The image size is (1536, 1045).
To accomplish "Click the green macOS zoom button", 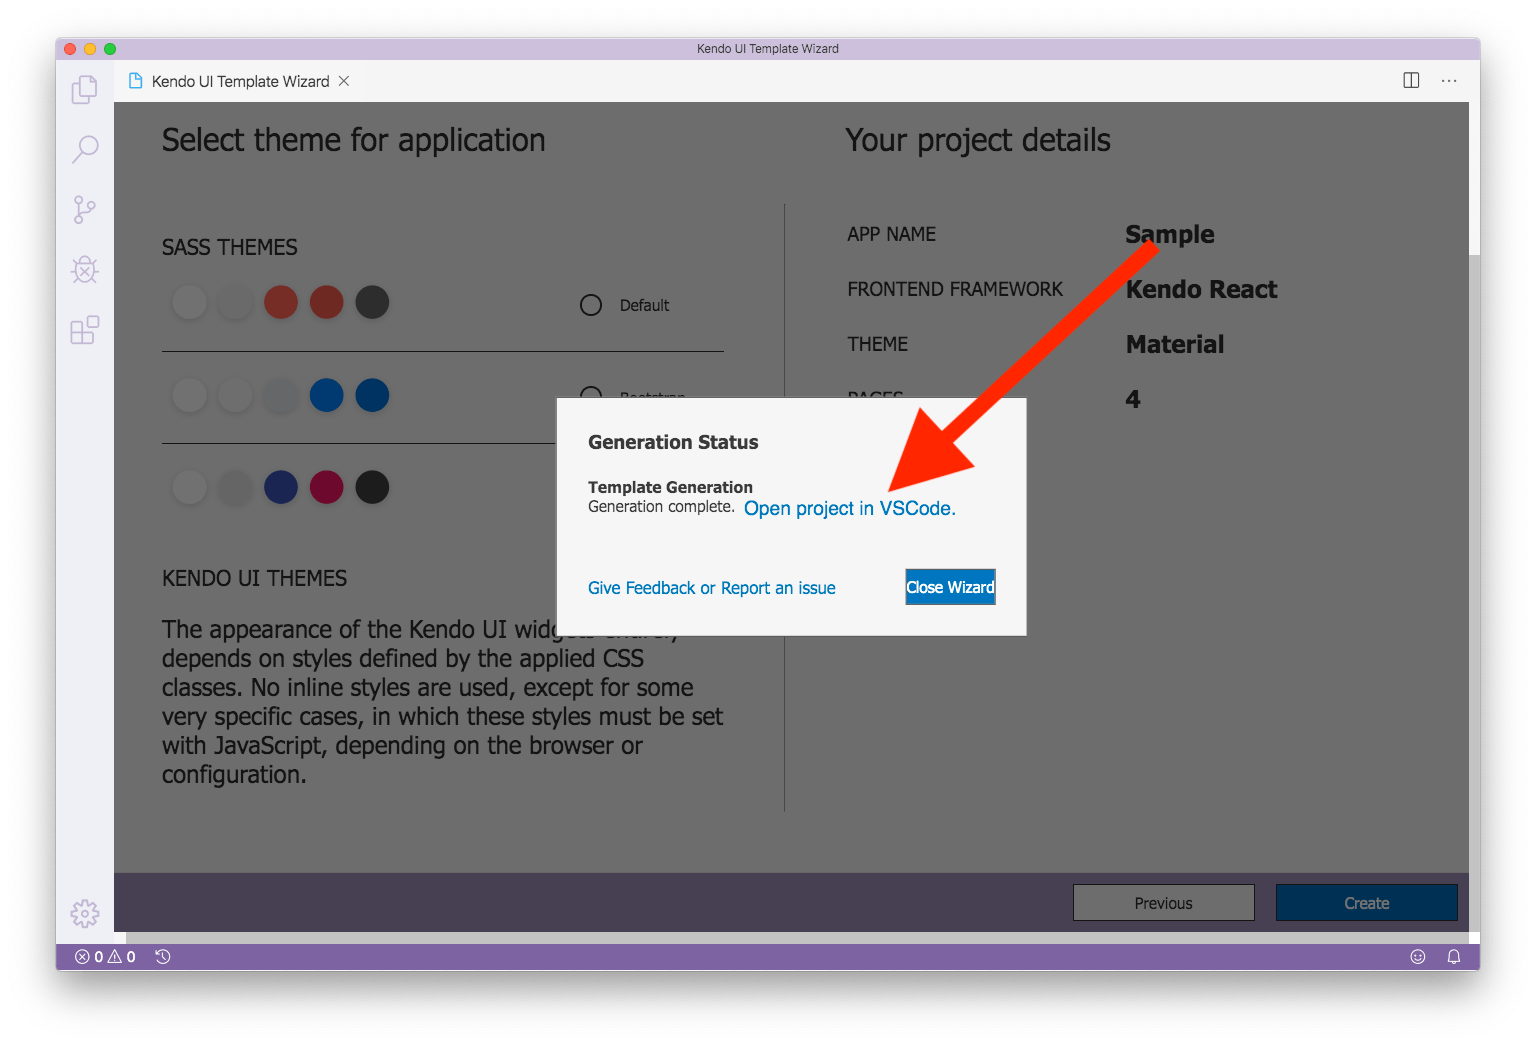I will tap(110, 49).
